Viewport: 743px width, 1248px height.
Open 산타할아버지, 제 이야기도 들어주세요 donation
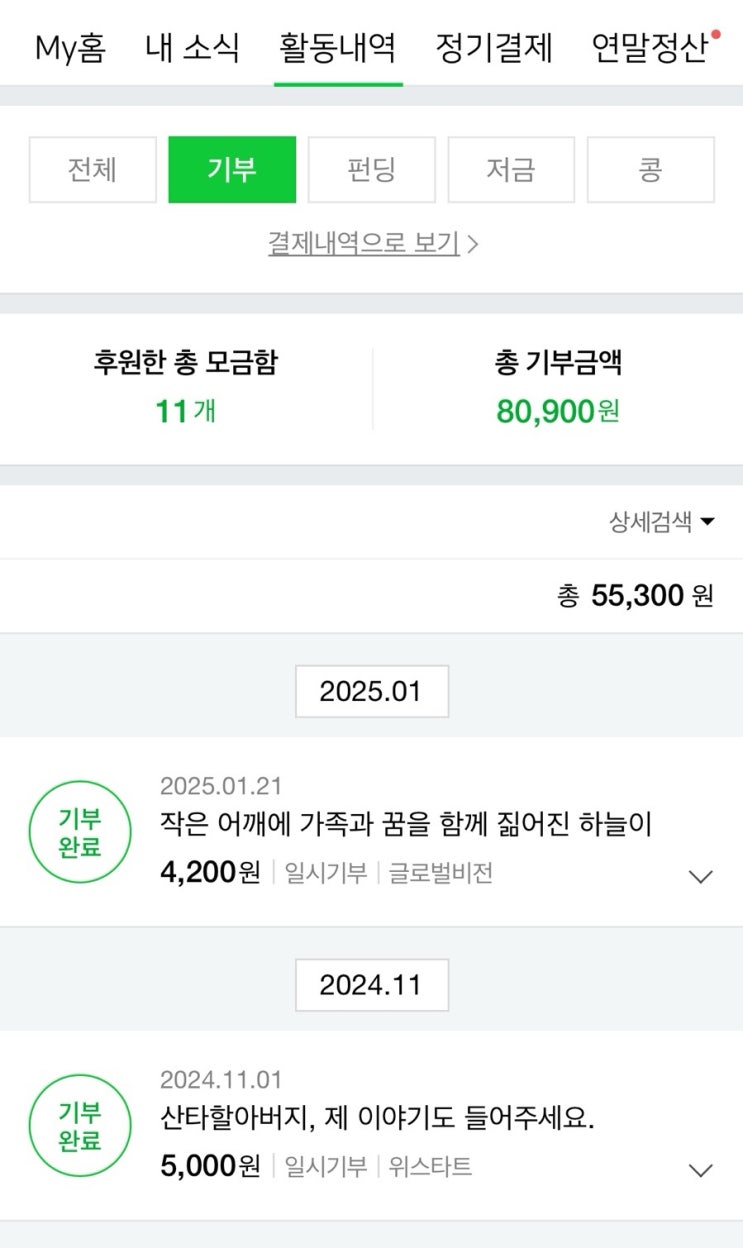point(377,1118)
